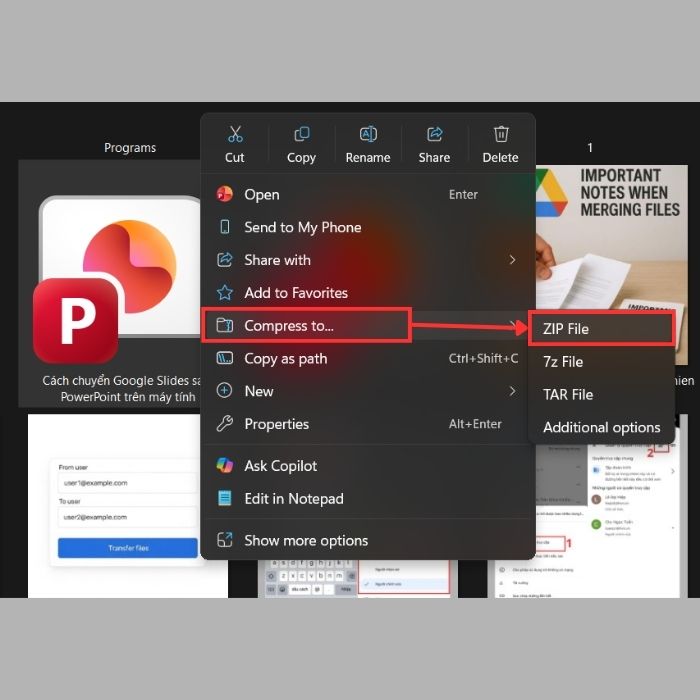This screenshot has width=700, height=700.
Task: Open the Important Notes When Merging Files thumbnail
Action: point(612,265)
